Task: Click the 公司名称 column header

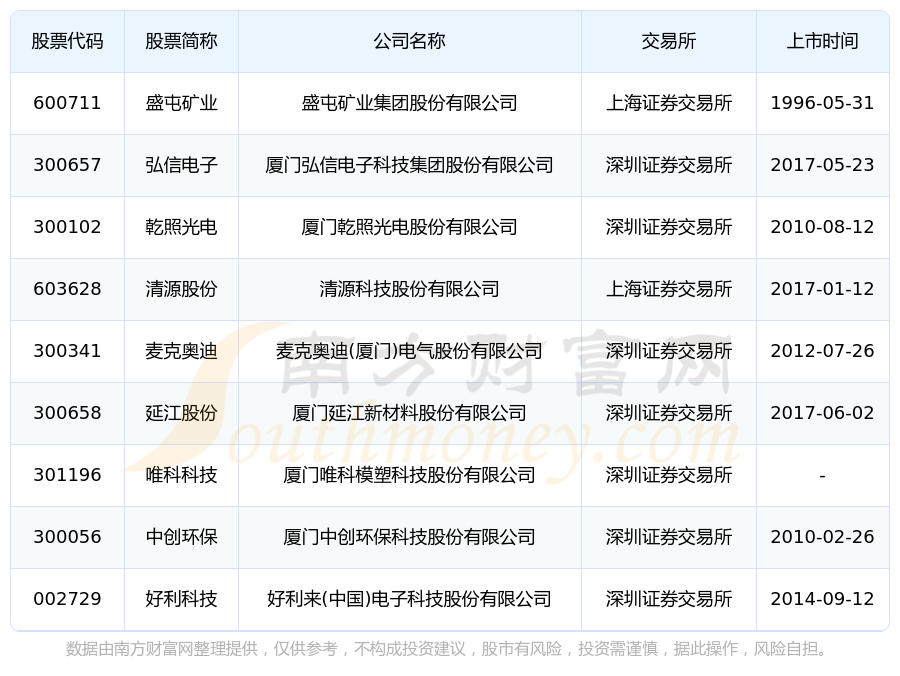Action: pyautogui.click(x=410, y=41)
